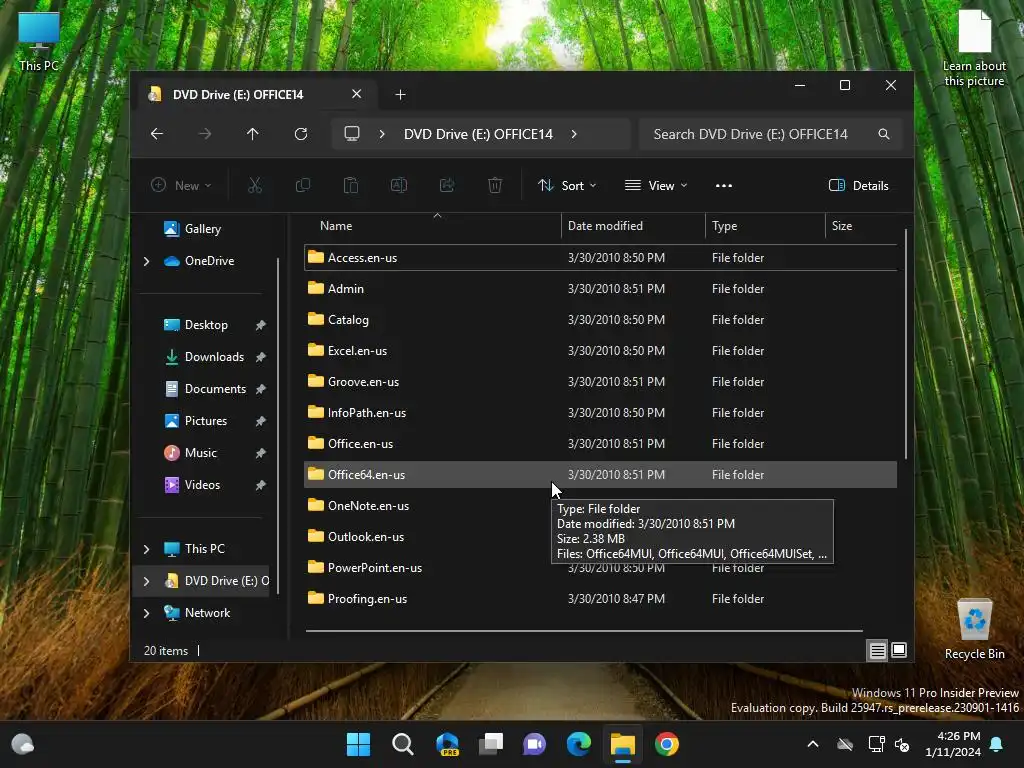Select This PC desktop icon
The image size is (1024, 768).
[x=39, y=42]
